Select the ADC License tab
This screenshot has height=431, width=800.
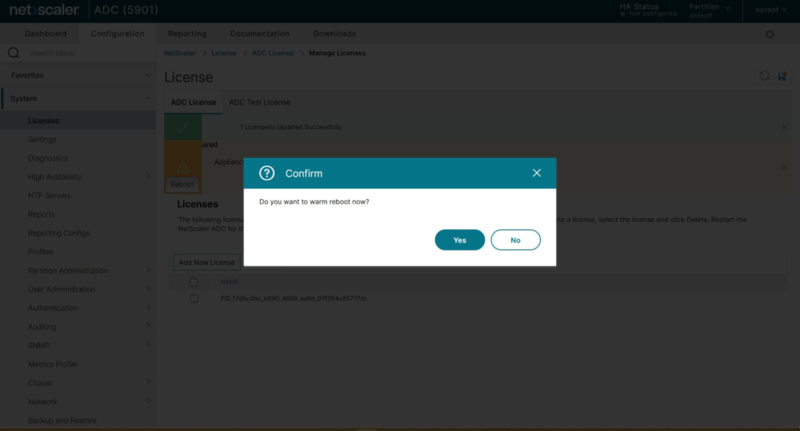[x=193, y=102]
